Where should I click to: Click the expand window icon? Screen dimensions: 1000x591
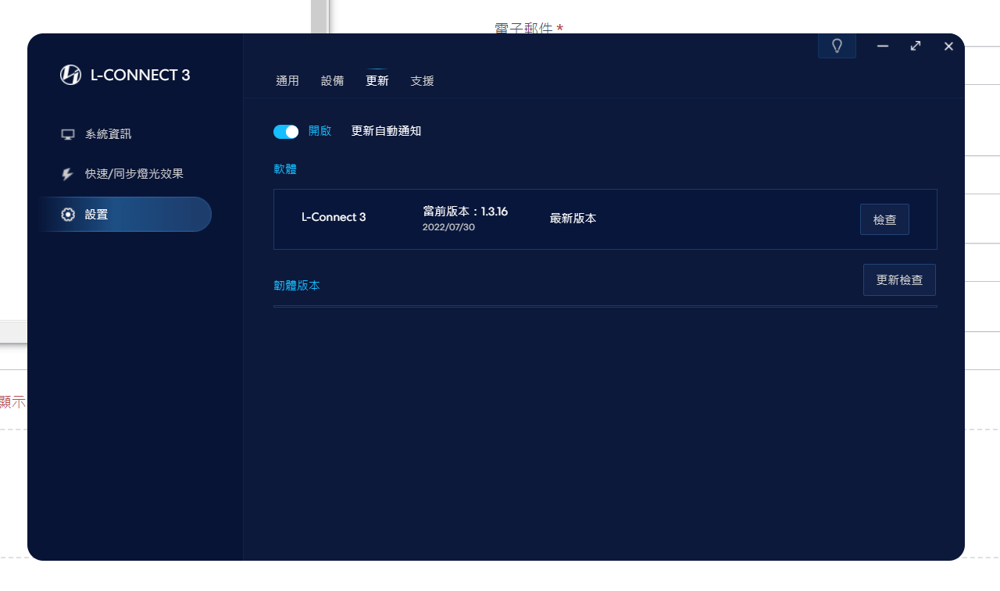pyautogui.click(x=914, y=45)
